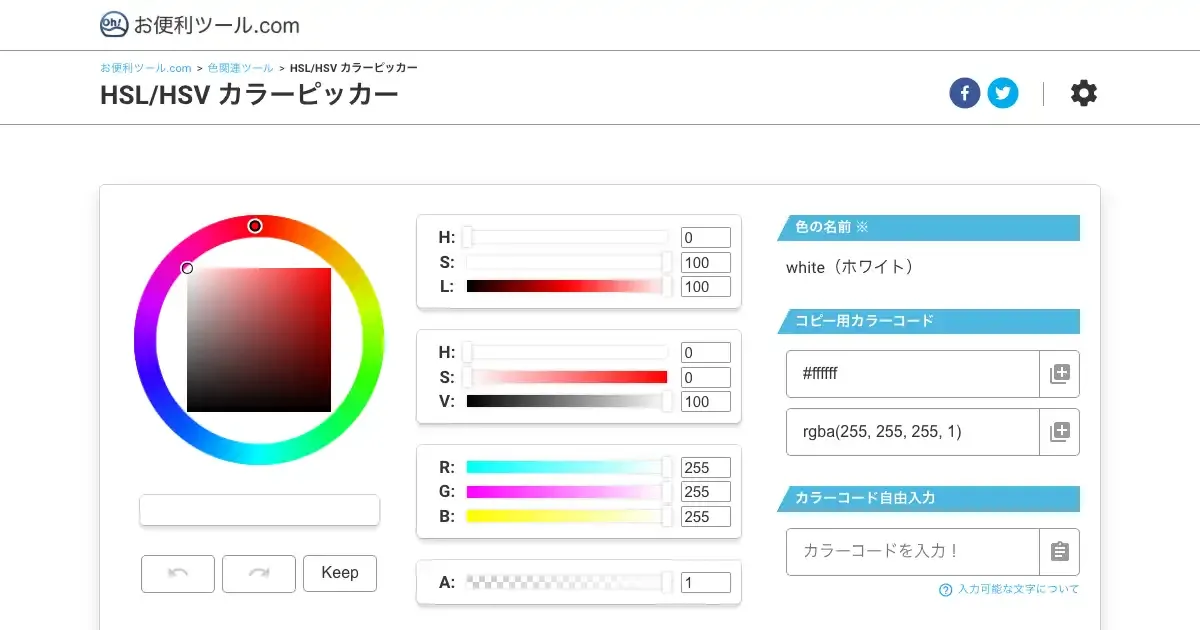The image size is (1200, 630).
Task: Paste from clipboard into color code input
Action: pos(1059,552)
